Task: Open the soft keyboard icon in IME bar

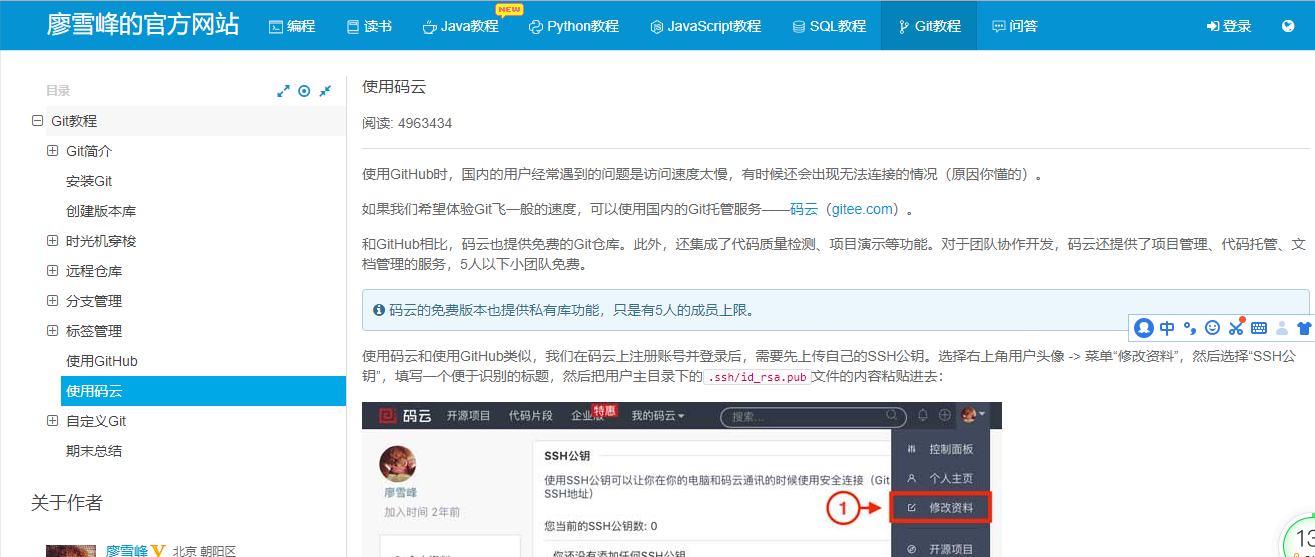Action: [x=1259, y=327]
